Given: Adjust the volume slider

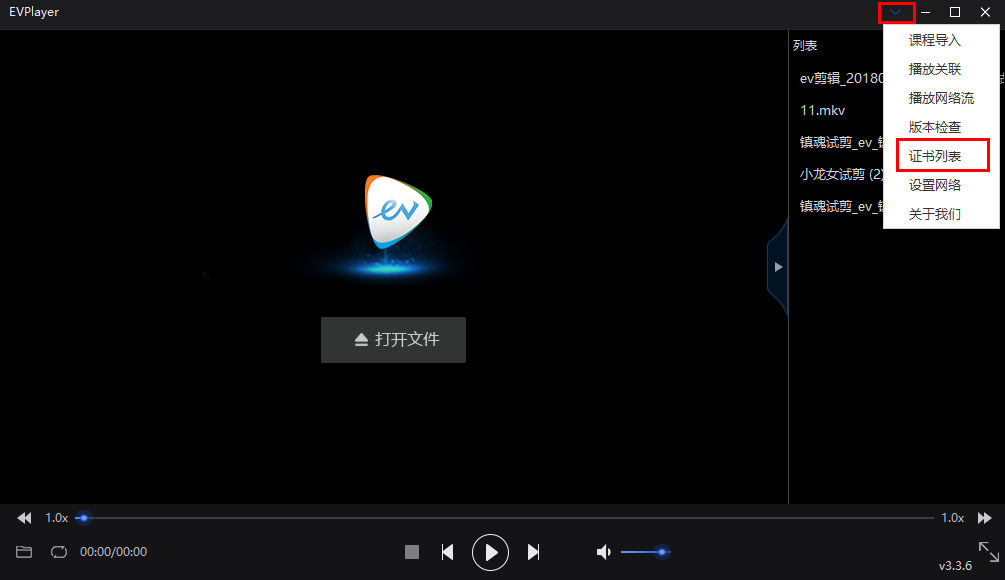Looking at the screenshot, I should pyautogui.click(x=644, y=552).
